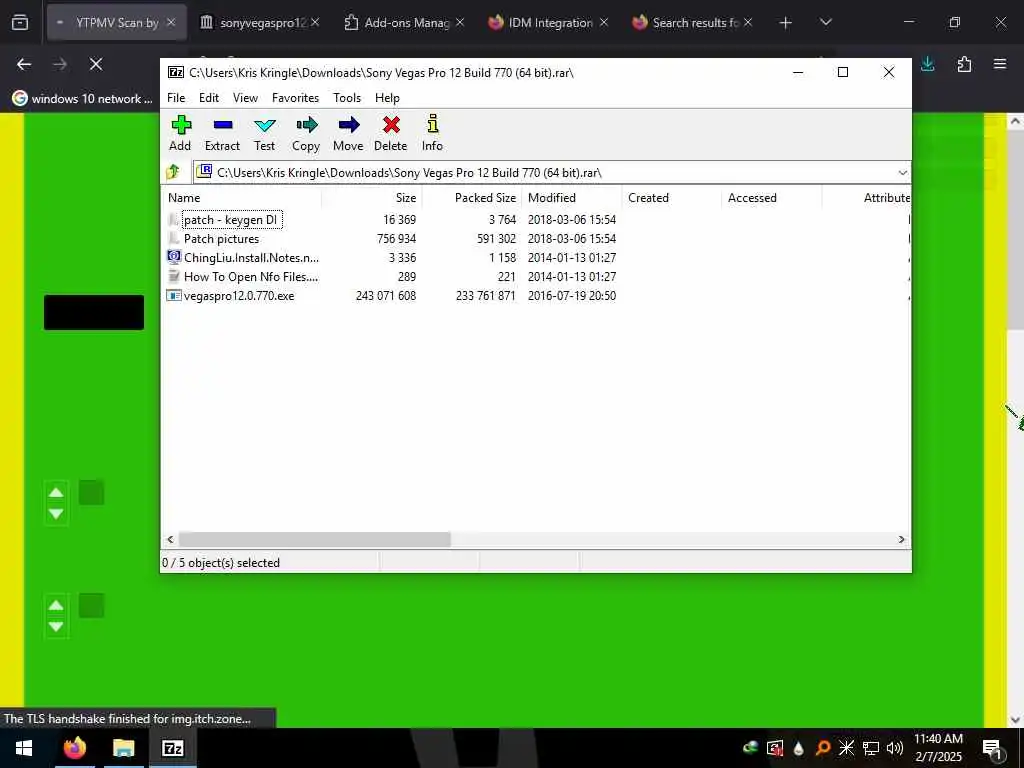Viewport: 1024px width, 768px height.
Task: Sort by Accessed column header
Action: pyautogui.click(x=771, y=198)
